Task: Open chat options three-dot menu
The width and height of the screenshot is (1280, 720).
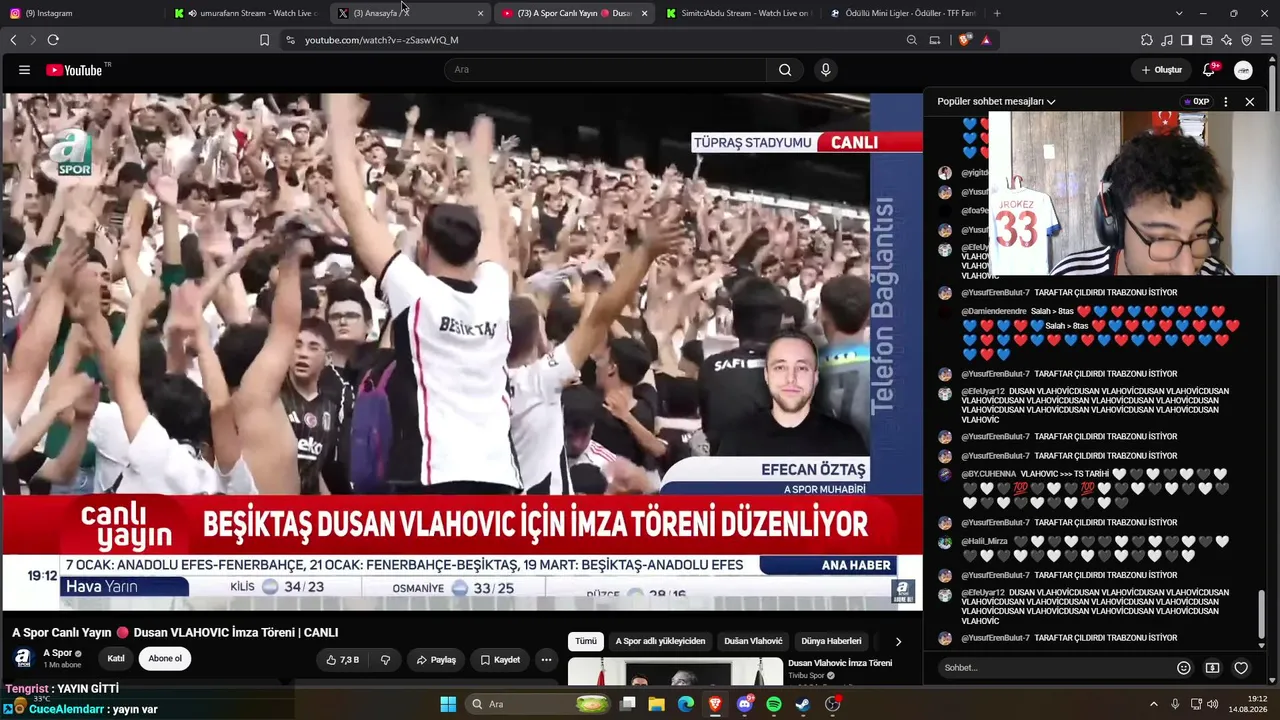Action: point(1226,102)
